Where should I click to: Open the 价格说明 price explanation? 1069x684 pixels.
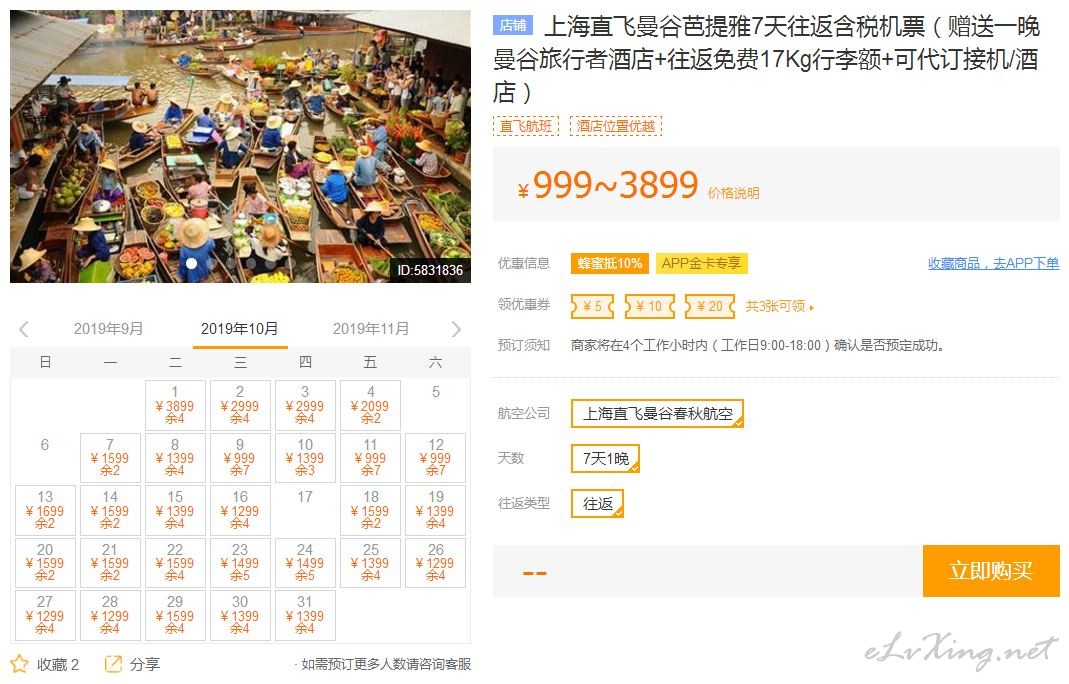733,193
